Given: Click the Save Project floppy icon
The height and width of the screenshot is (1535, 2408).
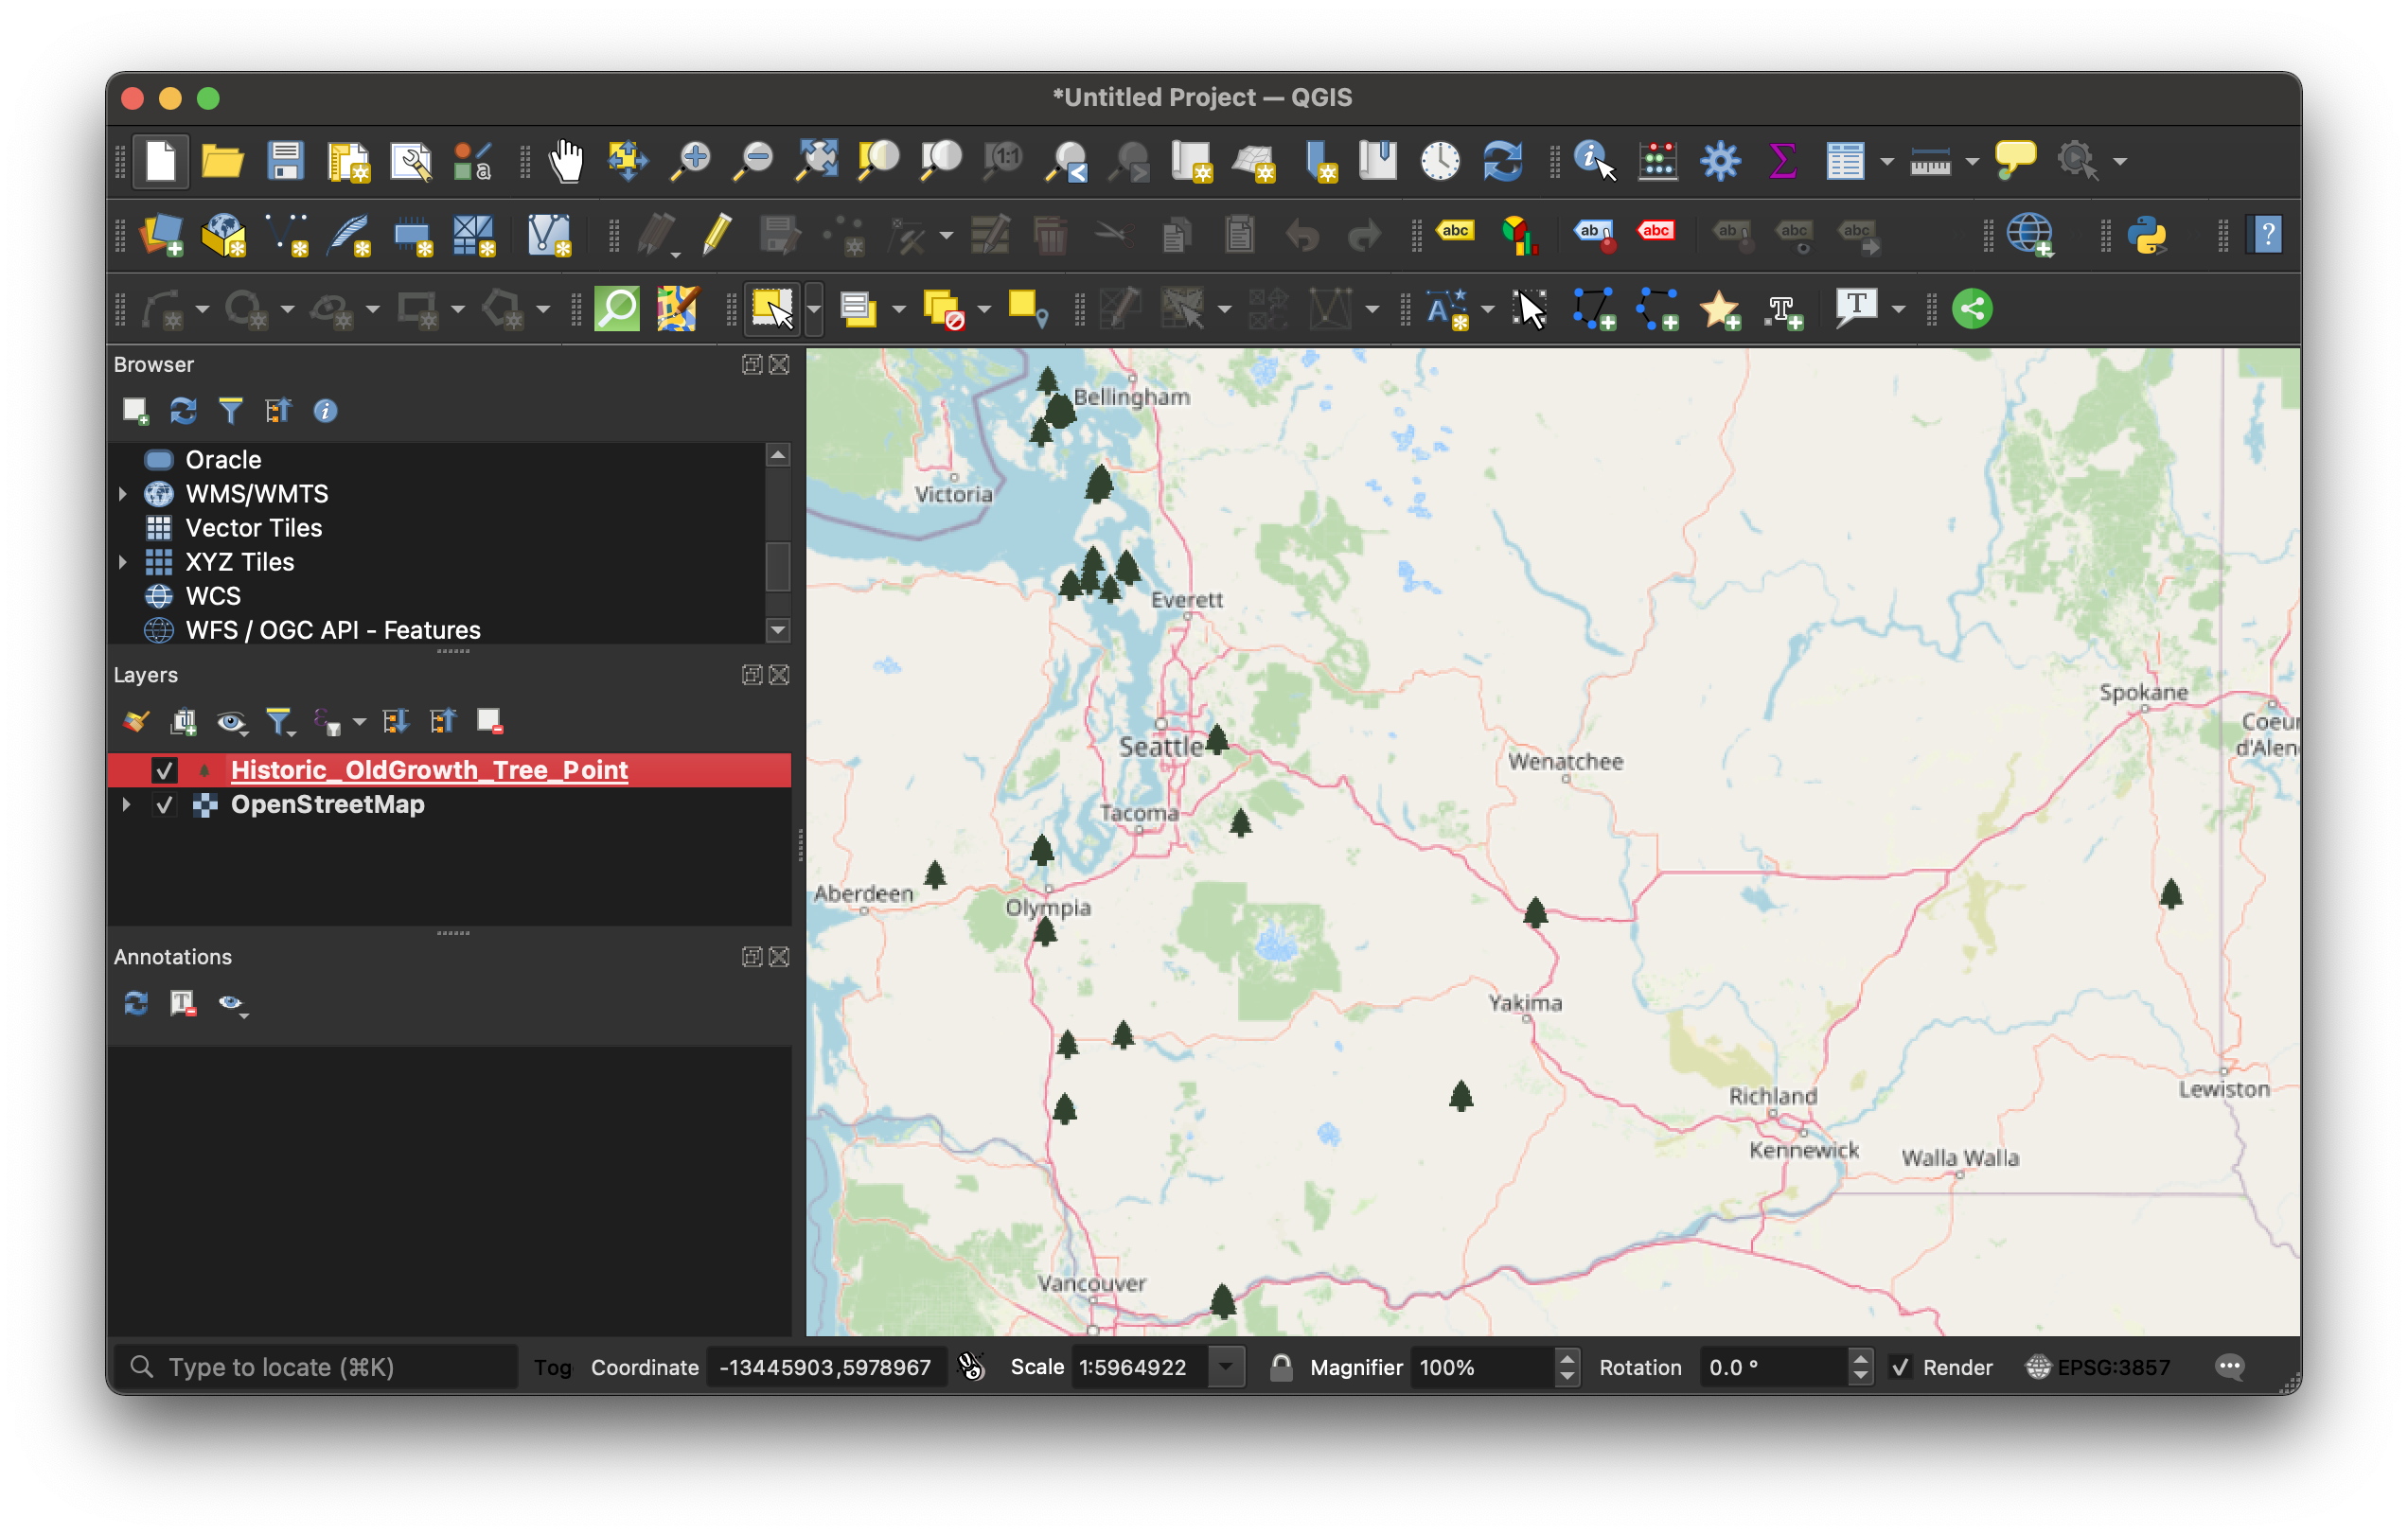Looking at the screenshot, I should (285, 161).
